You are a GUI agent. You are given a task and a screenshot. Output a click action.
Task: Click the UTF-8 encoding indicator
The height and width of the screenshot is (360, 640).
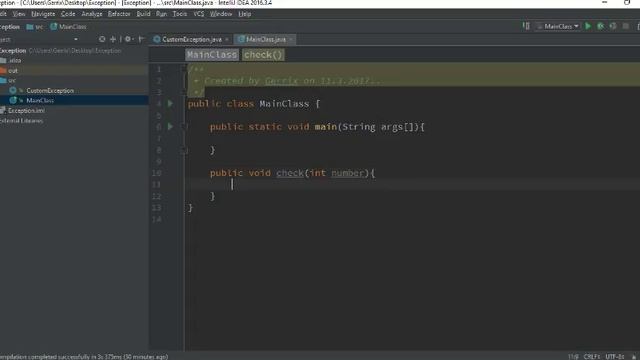point(615,356)
